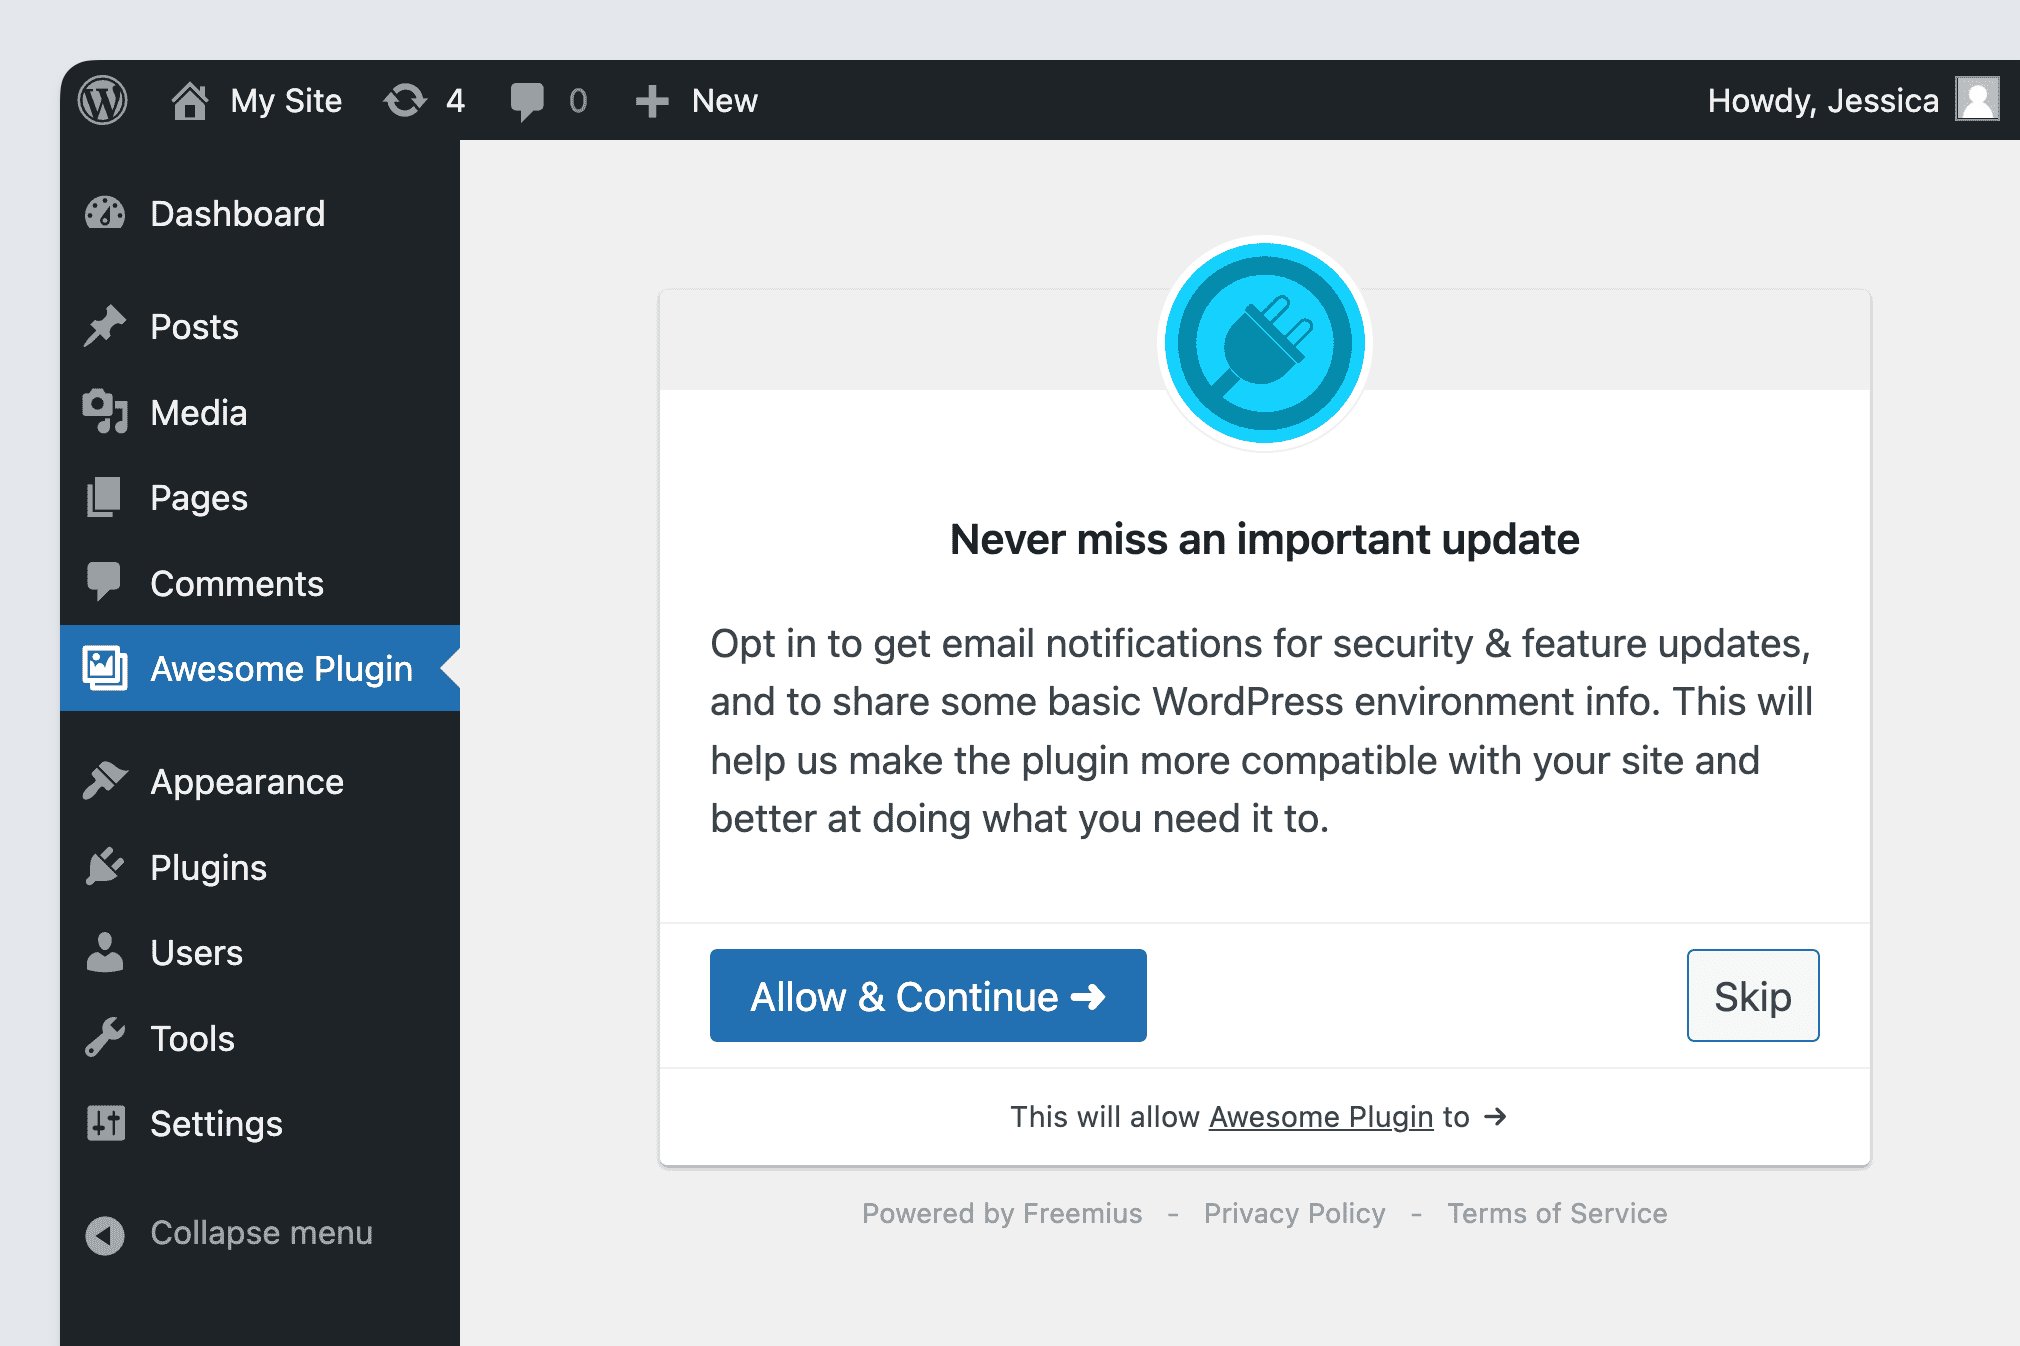Click the blue plugin plug logo
This screenshot has height=1346, width=2020.
click(1265, 343)
